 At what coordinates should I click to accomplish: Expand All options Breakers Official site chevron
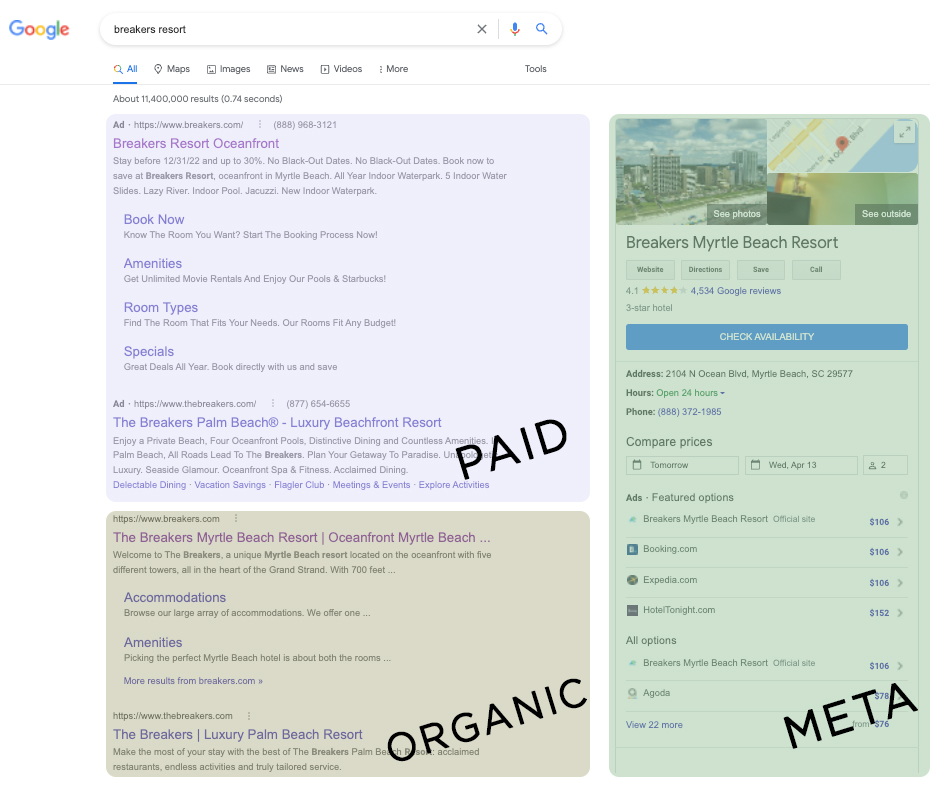[x=900, y=665]
